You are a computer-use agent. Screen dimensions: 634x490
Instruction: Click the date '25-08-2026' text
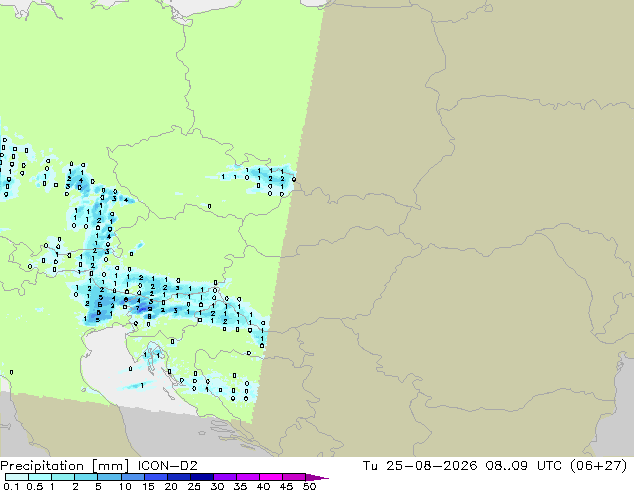(x=431, y=466)
